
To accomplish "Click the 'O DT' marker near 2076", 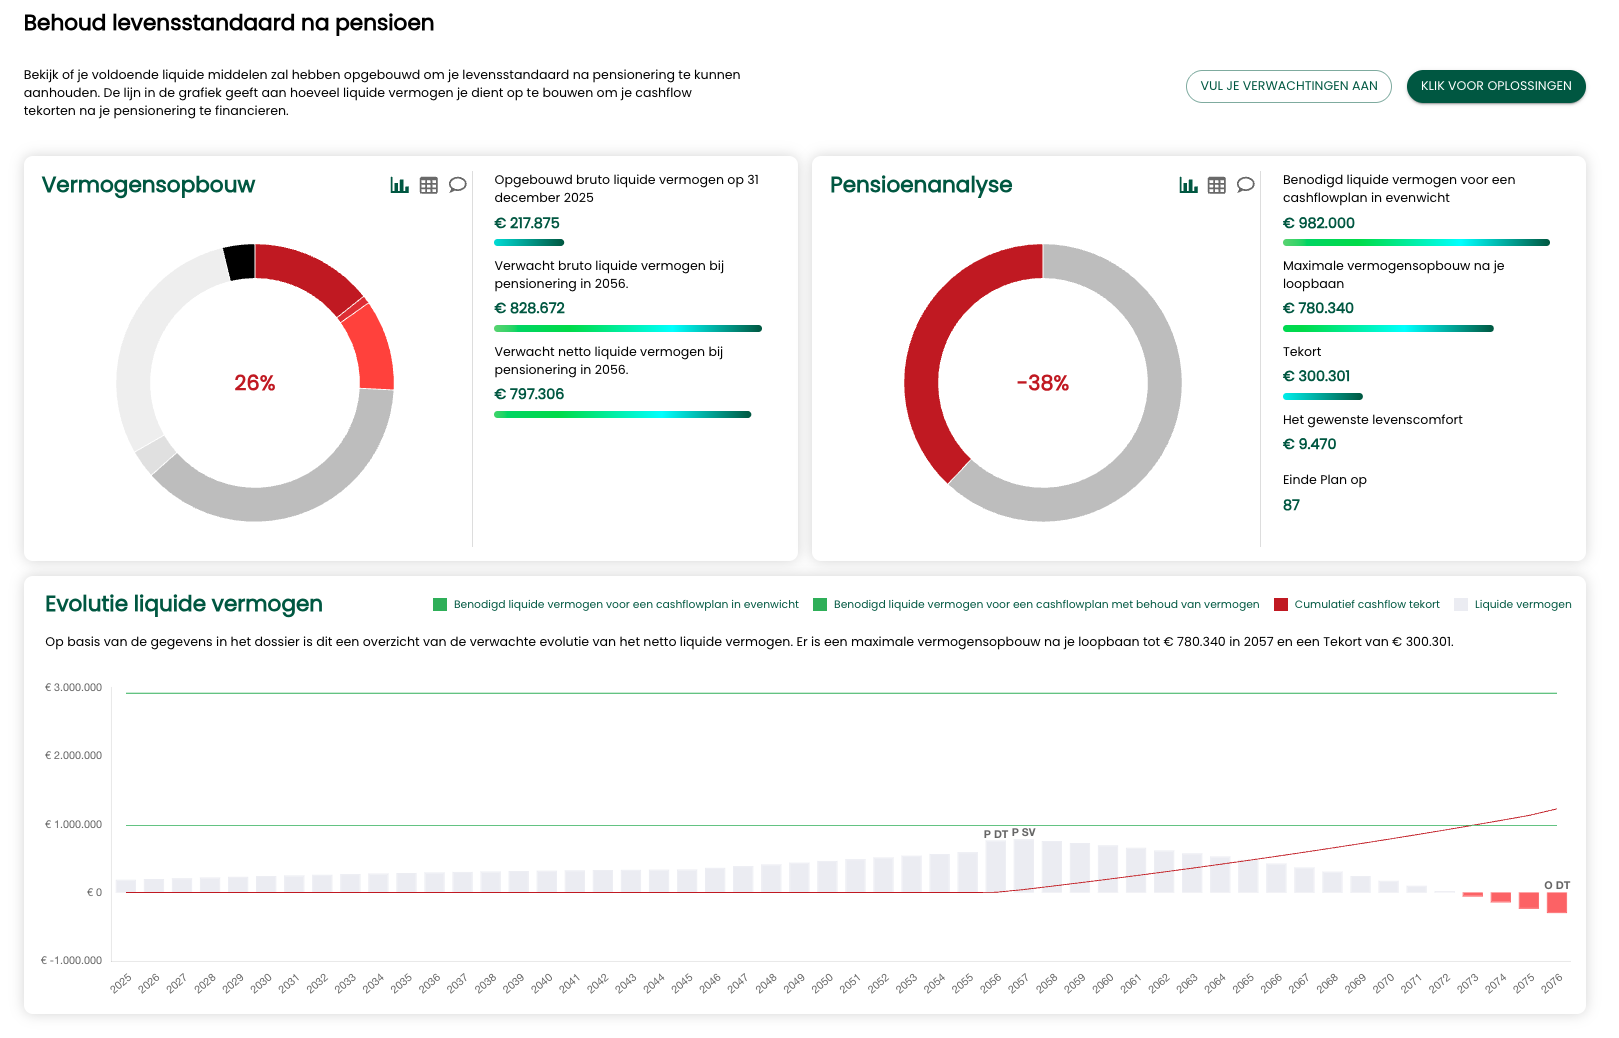I will pos(1557,885).
